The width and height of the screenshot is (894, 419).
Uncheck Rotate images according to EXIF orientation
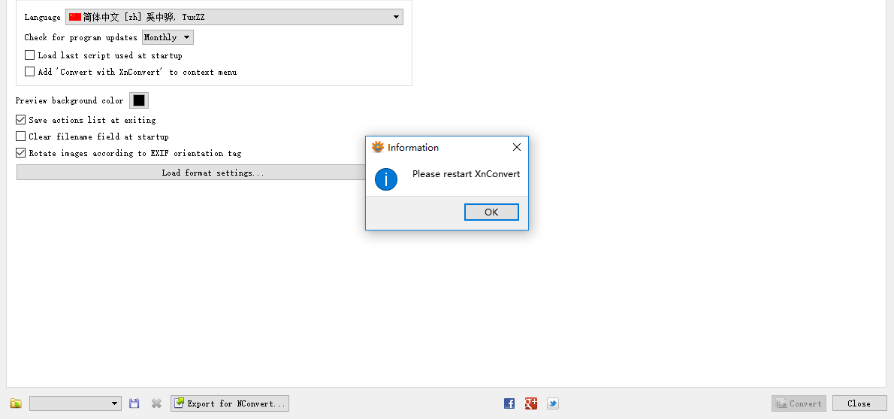click(21, 153)
